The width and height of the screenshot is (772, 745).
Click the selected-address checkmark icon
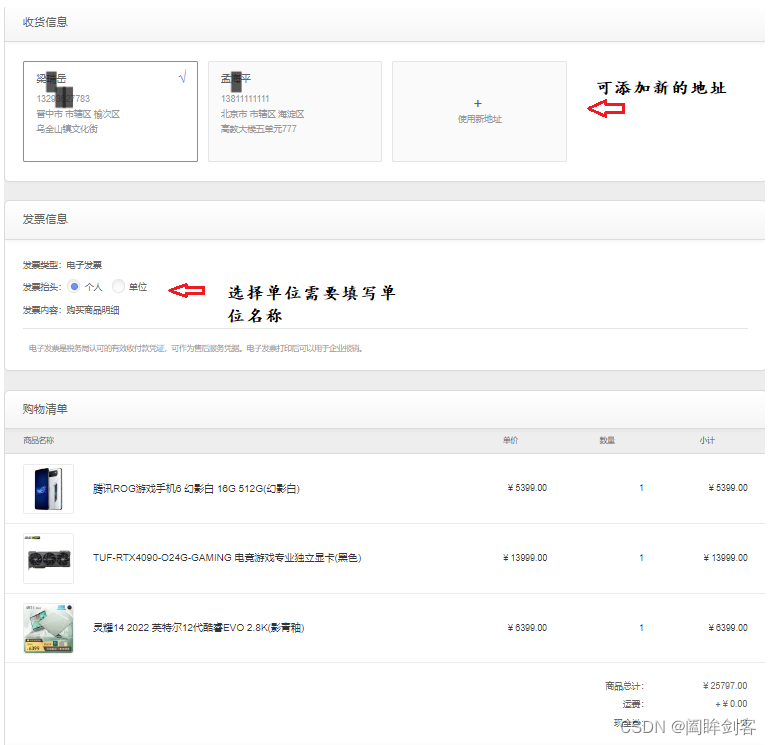click(183, 77)
